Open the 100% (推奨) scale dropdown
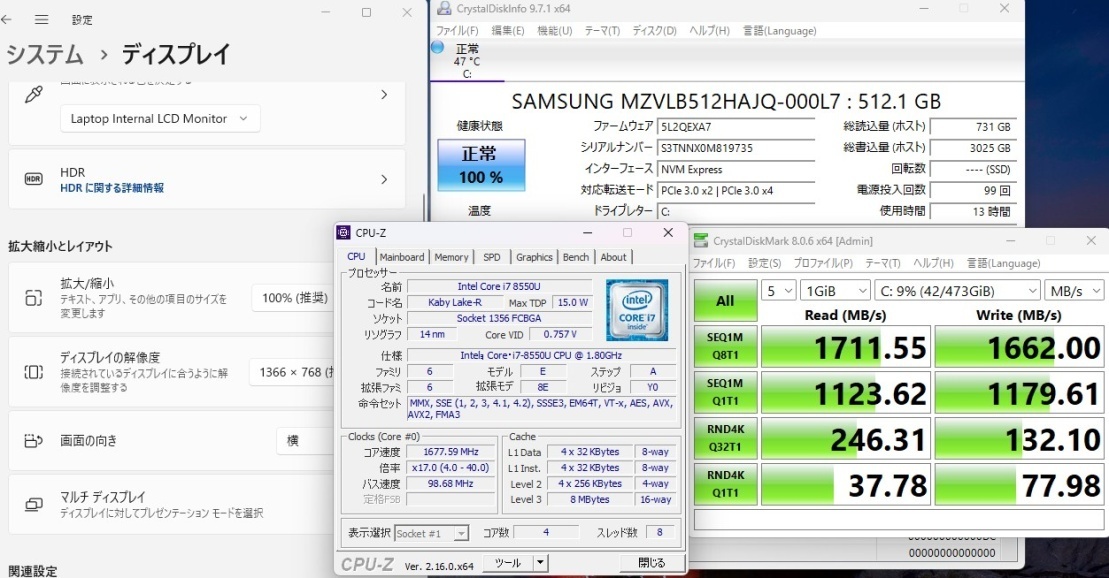1109x578 pixels. click(x=294, y=298)
